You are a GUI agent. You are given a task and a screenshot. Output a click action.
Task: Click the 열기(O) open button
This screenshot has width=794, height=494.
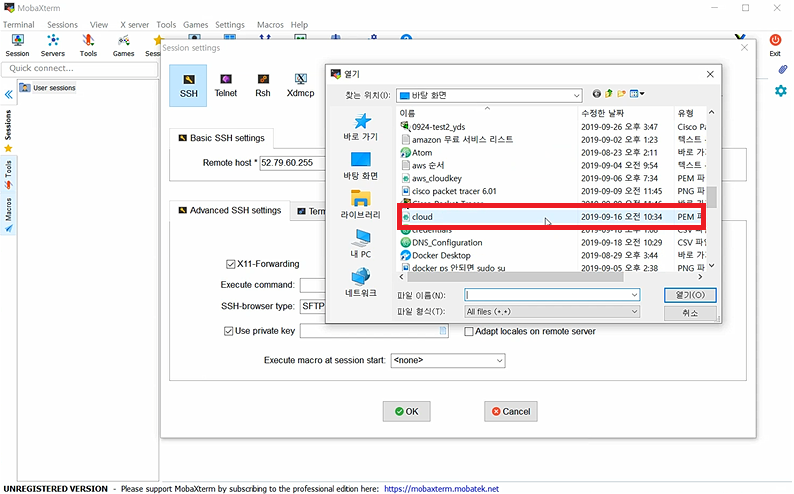tap(690, 295)
